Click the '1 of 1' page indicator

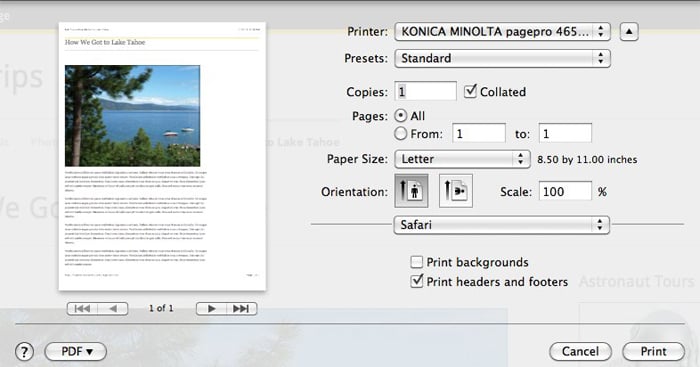(x=161, y=308)
